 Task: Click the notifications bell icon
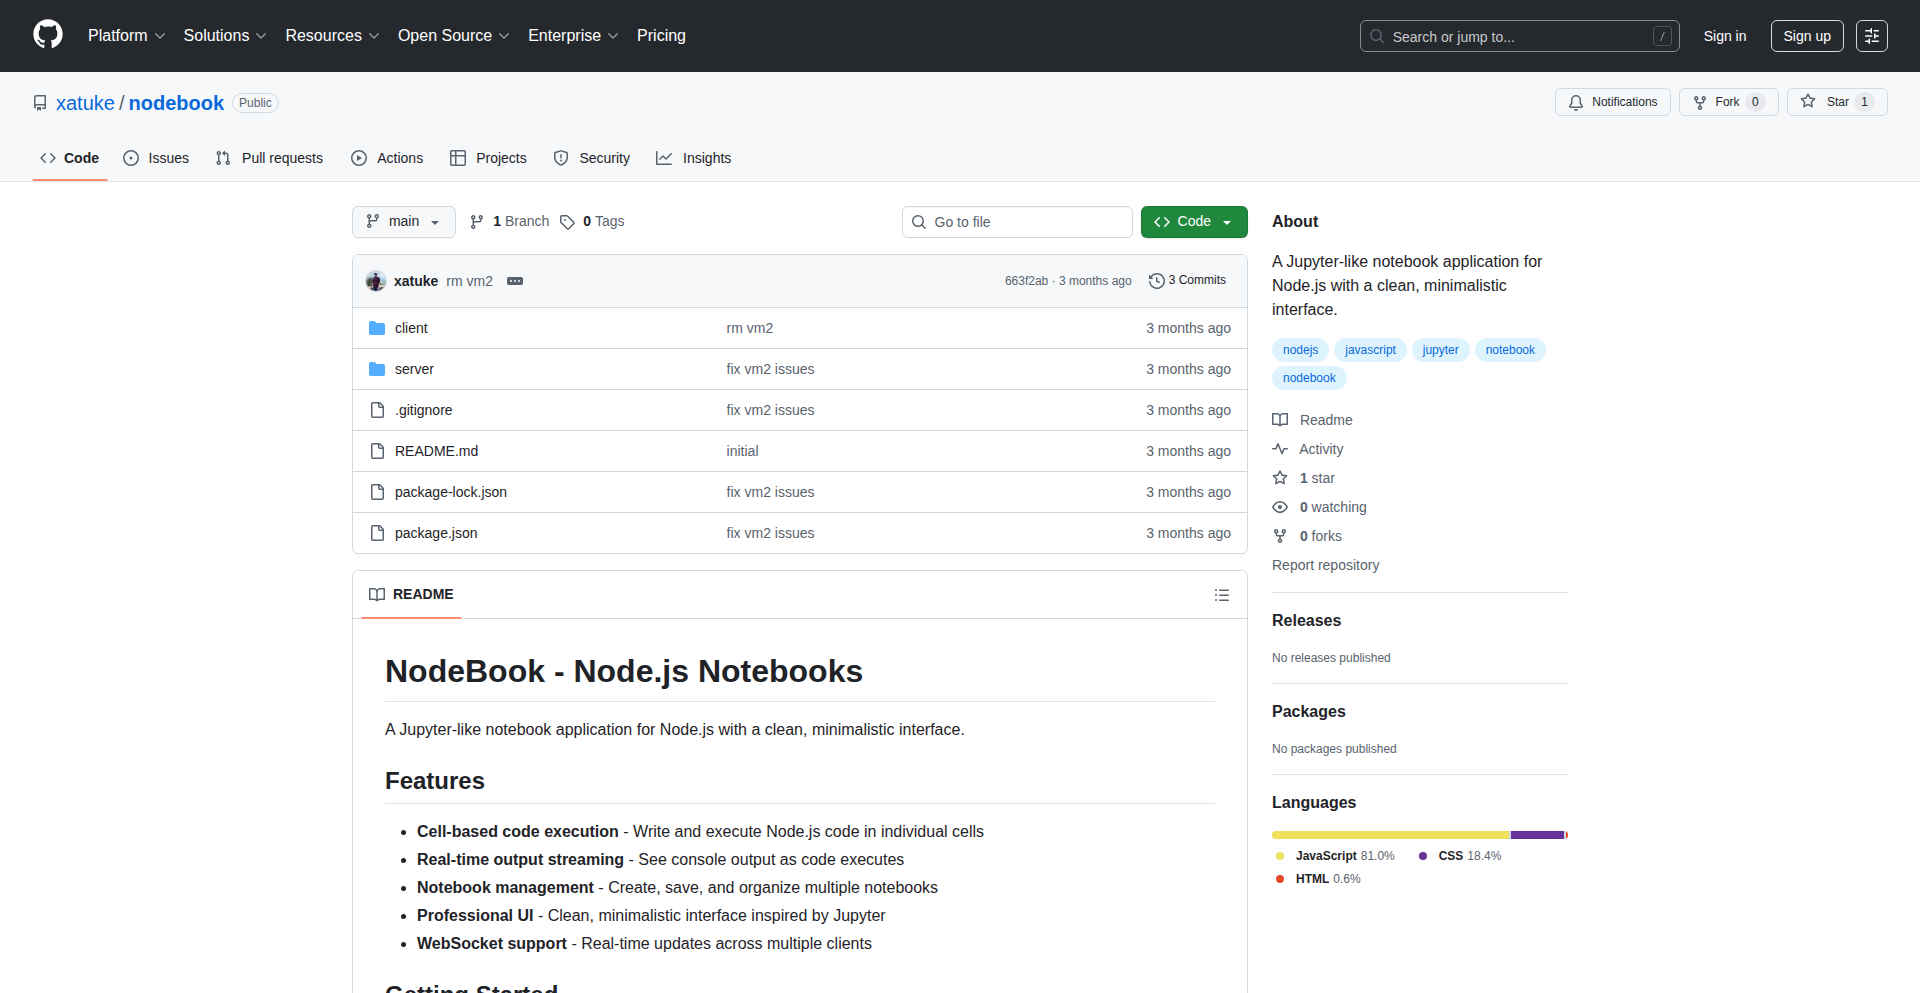pyautogui.click(x=1575, y=102)
